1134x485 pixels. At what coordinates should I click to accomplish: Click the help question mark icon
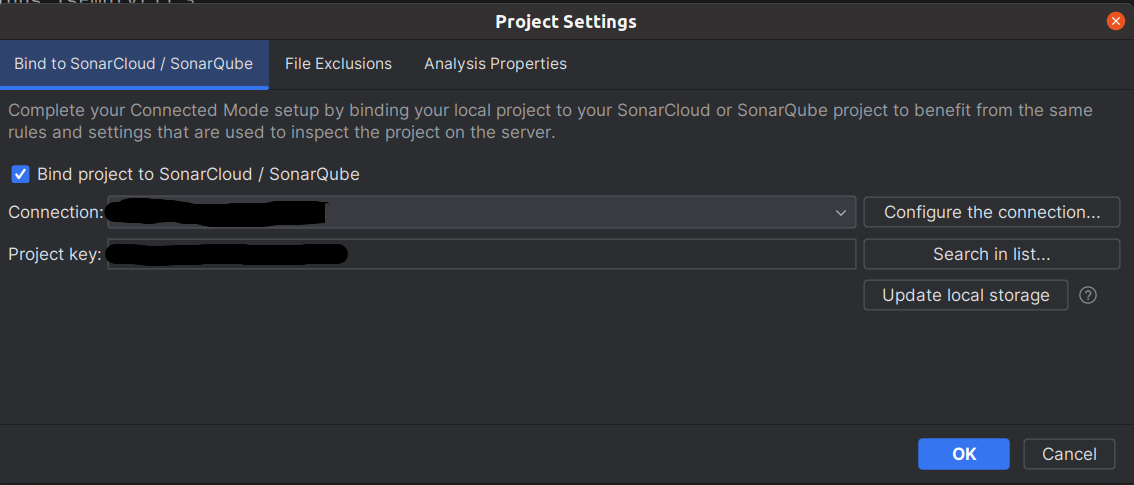click(1088, 295)
